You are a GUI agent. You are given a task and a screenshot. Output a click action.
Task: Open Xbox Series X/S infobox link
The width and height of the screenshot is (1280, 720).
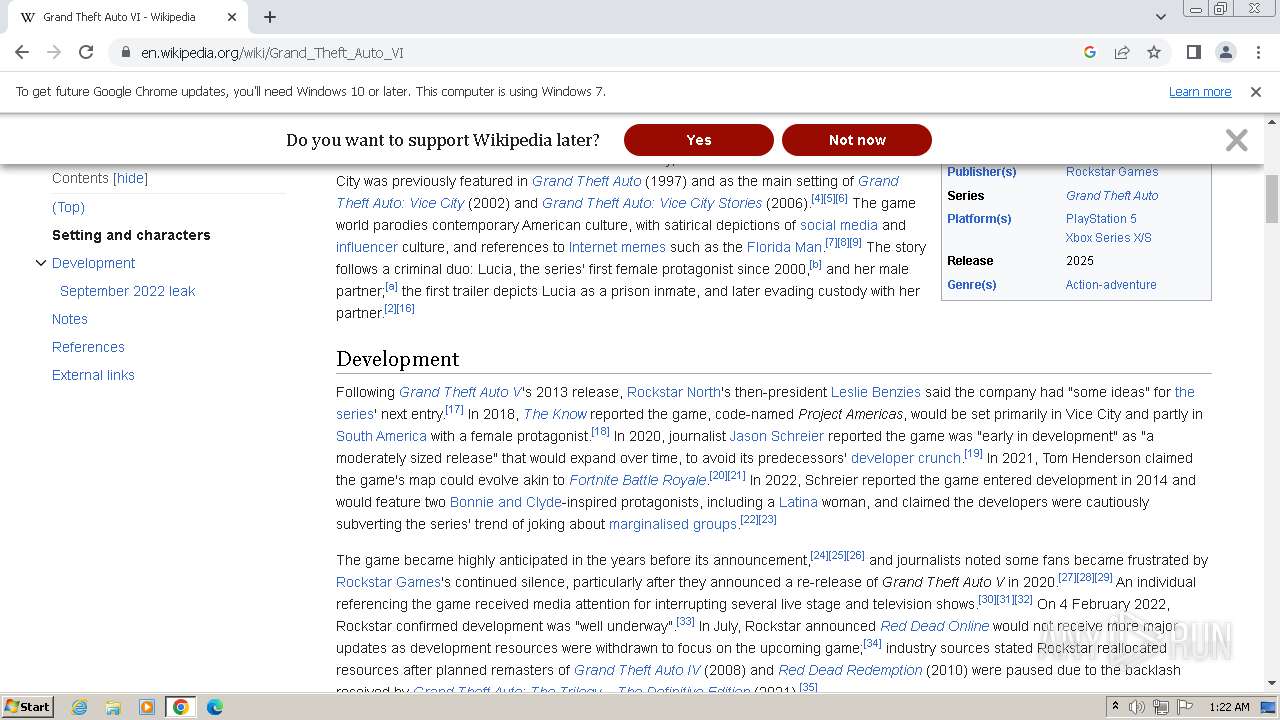tap(1109, 238)
